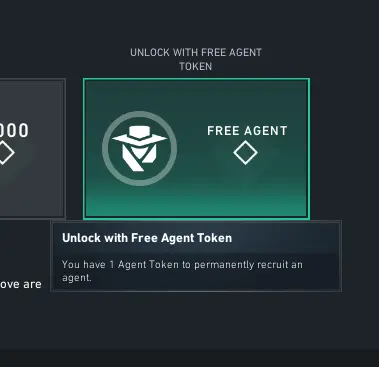Screen dimensions: 379x367
Task: Click the UNLOCK WITH FREE AGENT TOKEN heading
Action: (x=196, y=59)
